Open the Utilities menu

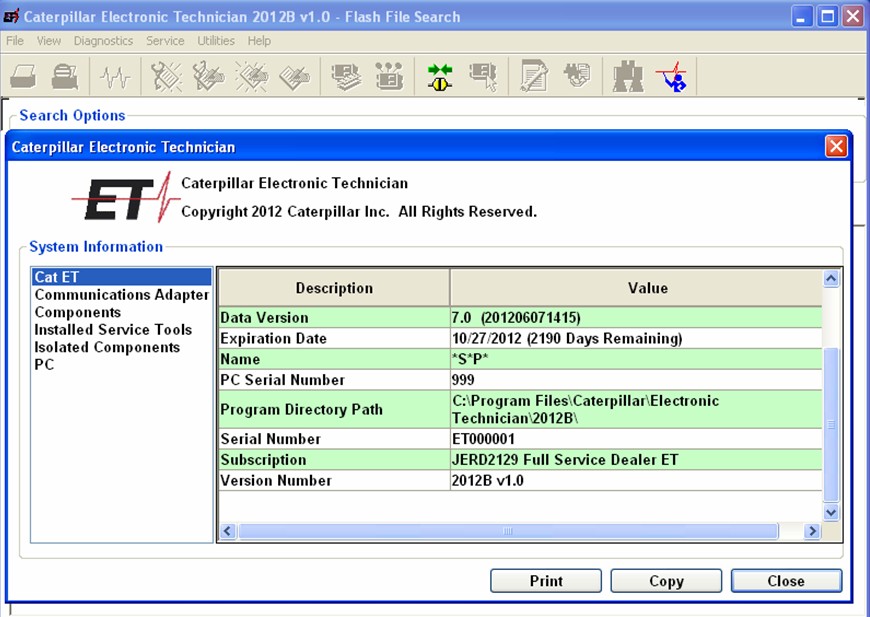click(x=216, y=41)
